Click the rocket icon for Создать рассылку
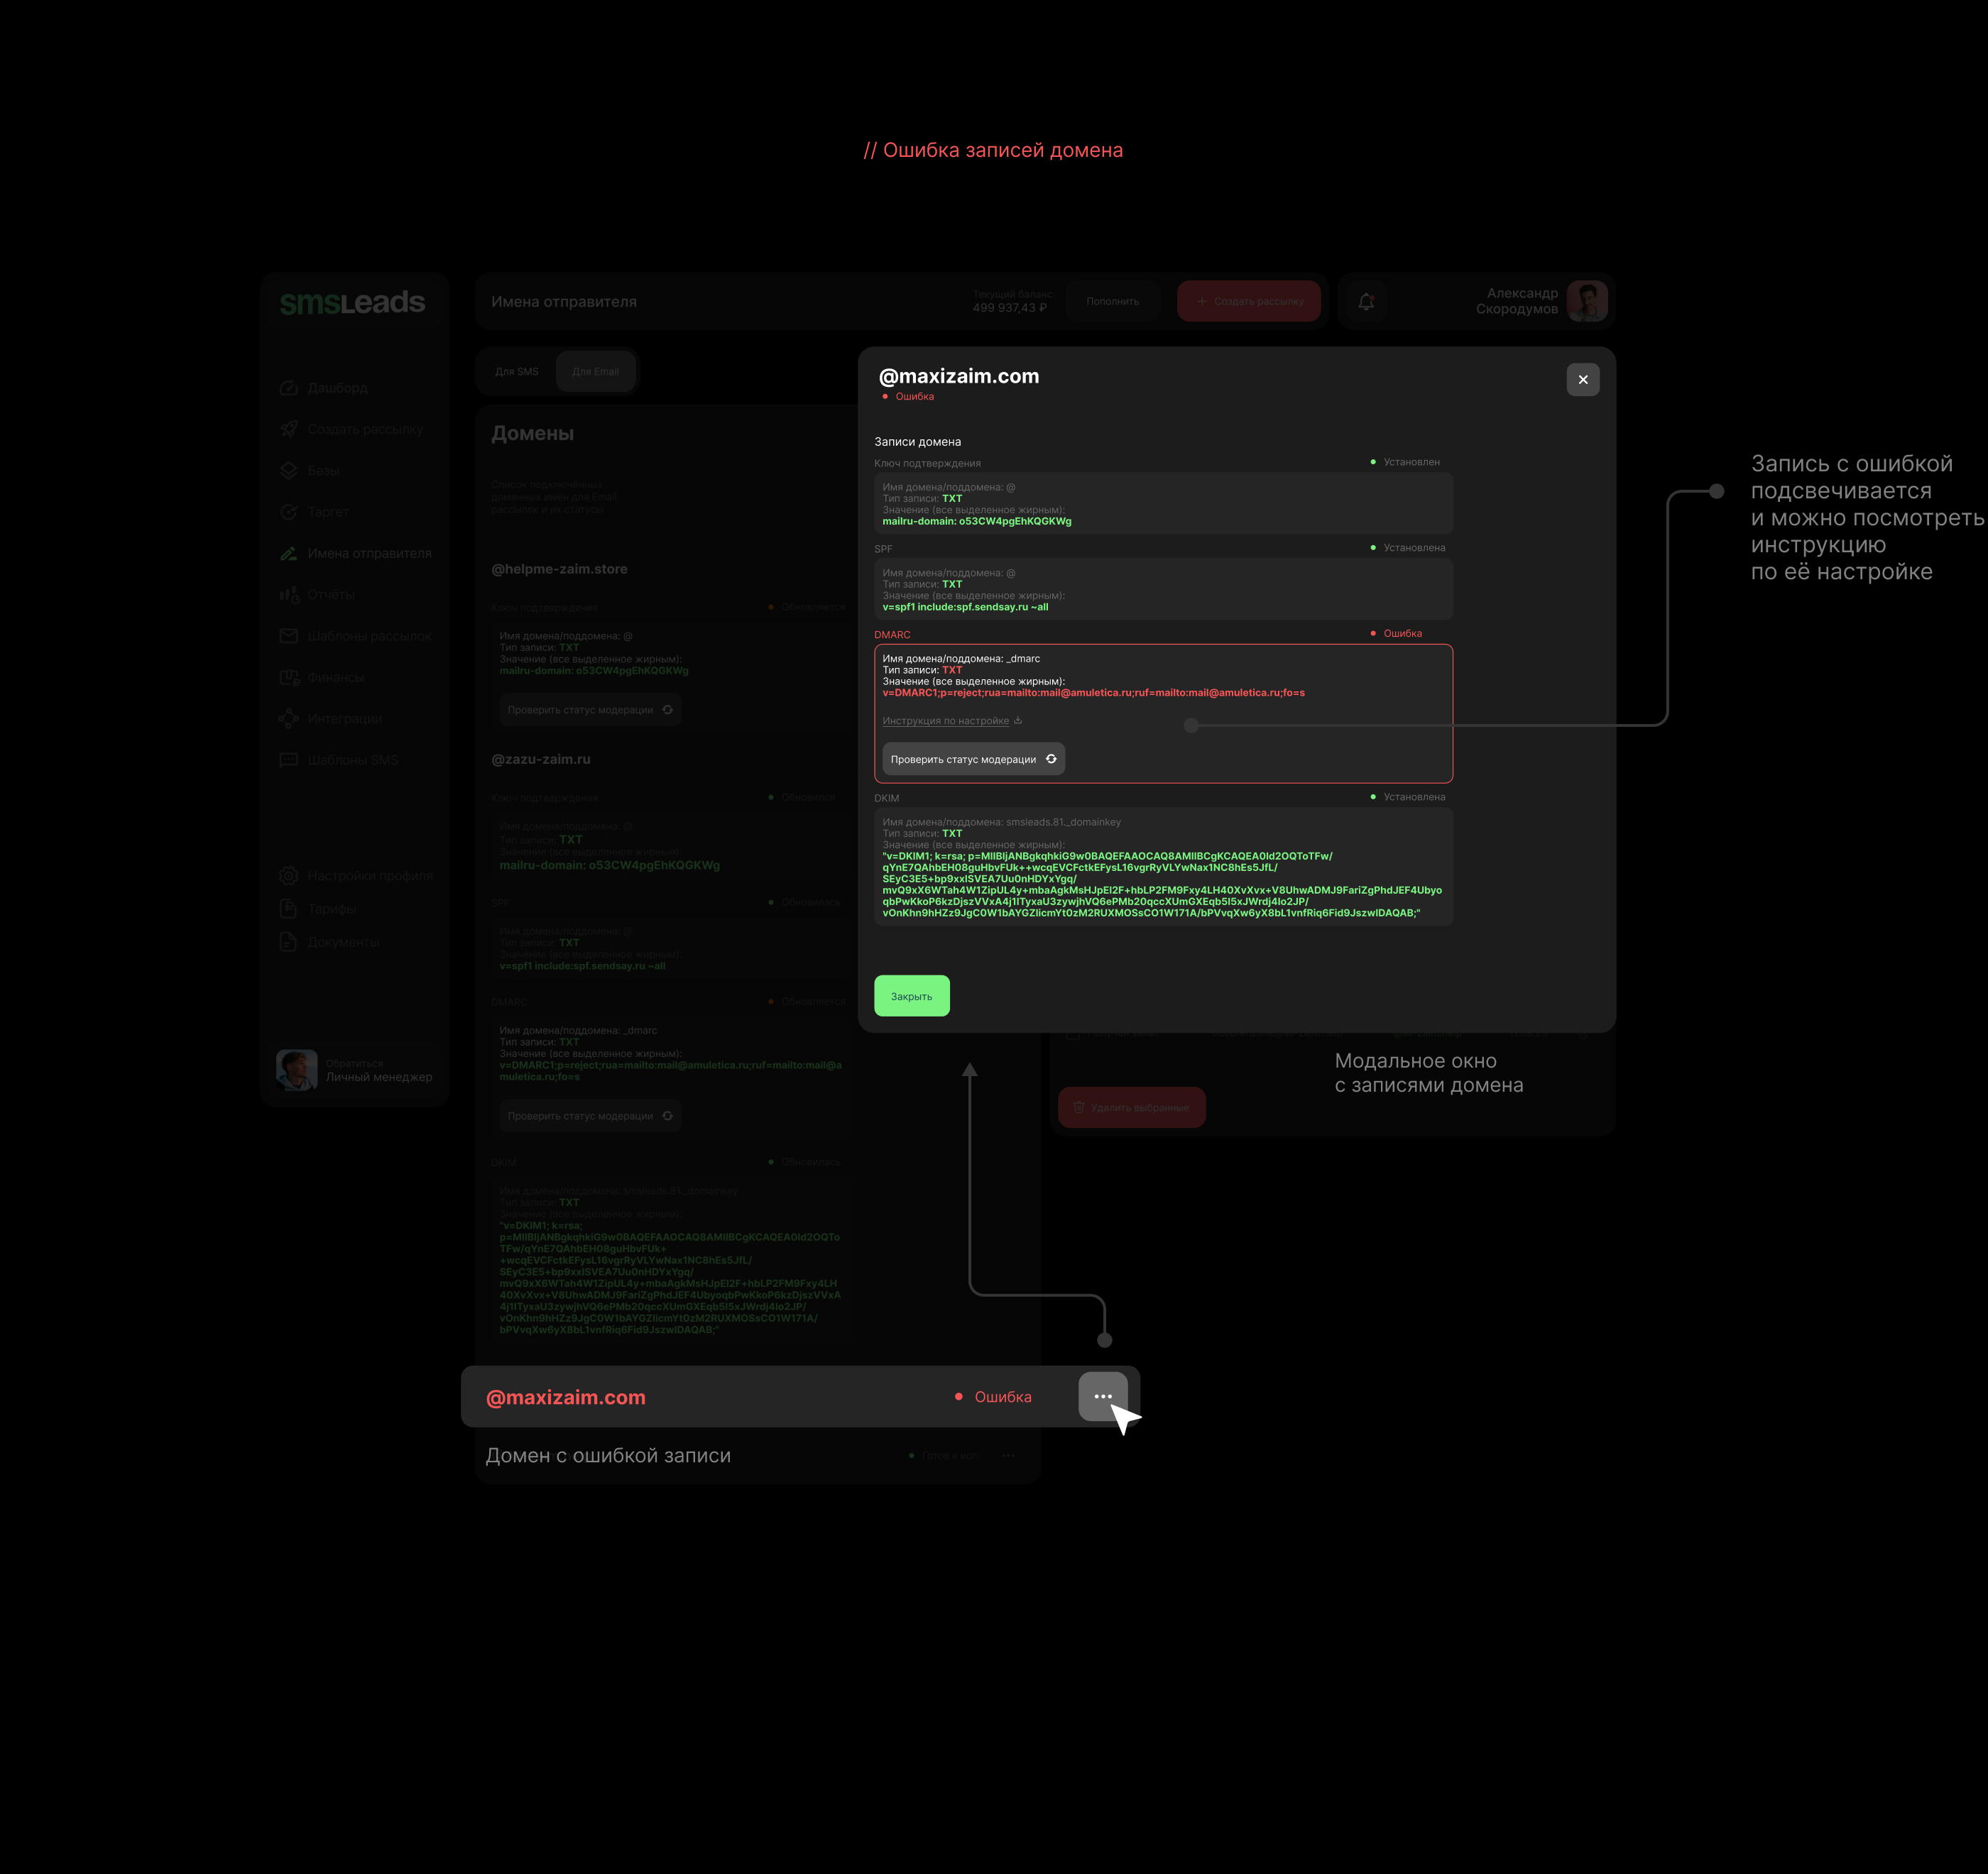The image size is (1988, 1874). click(x=289, y=429)
